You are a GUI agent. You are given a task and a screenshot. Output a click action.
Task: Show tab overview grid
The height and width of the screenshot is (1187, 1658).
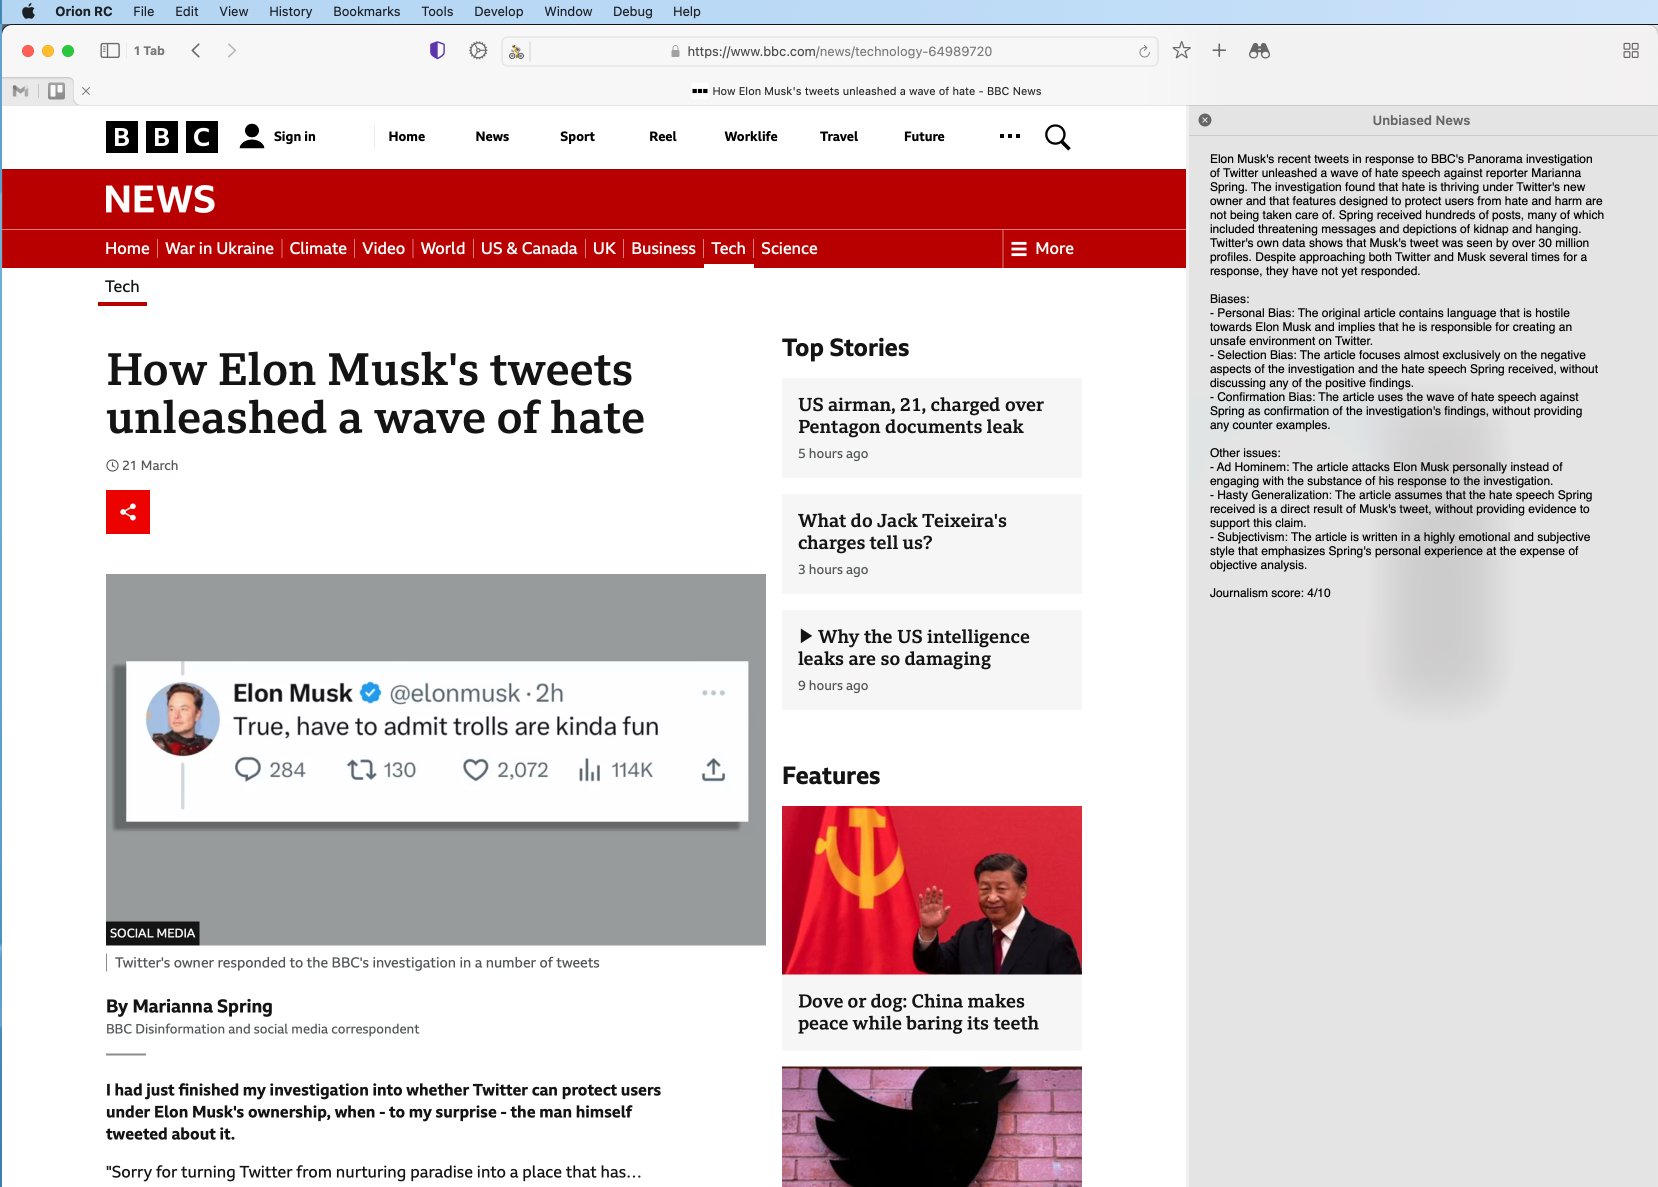tap(1631, 51)
